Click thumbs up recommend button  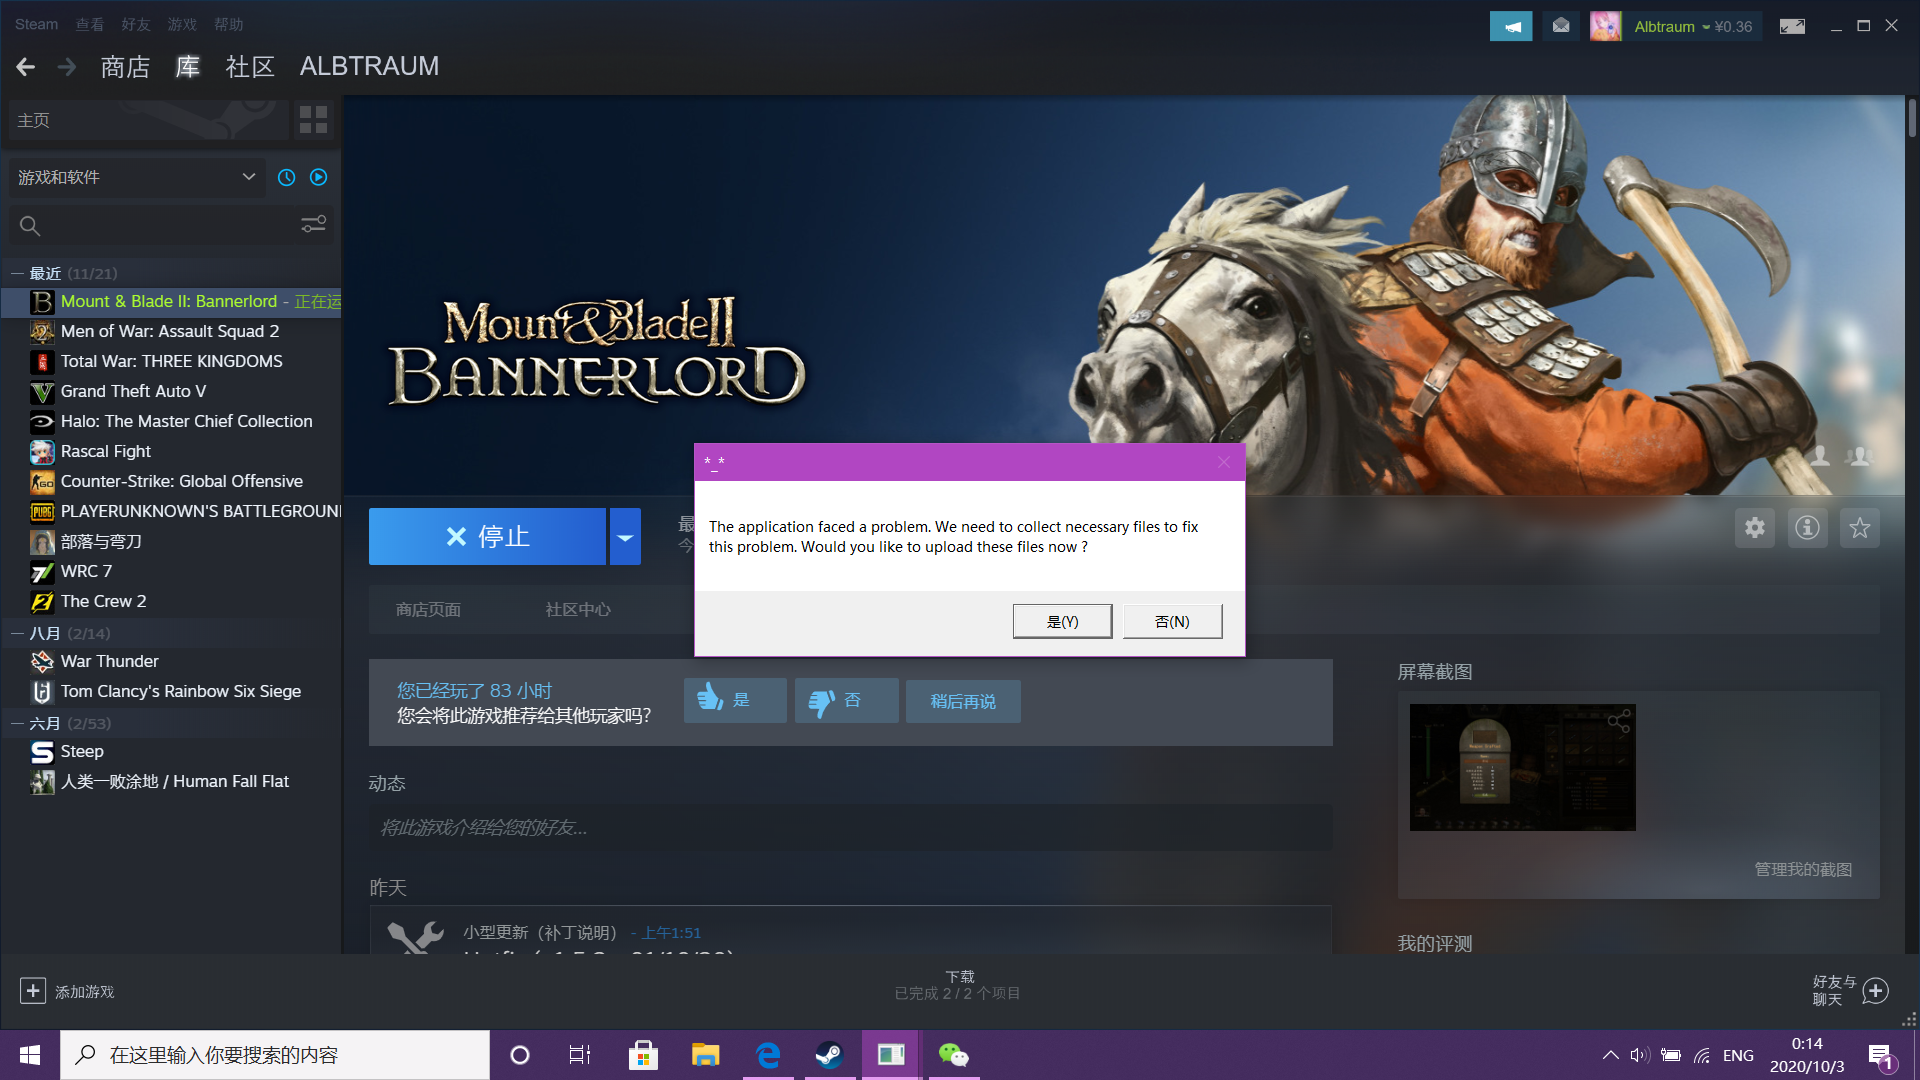735,700
